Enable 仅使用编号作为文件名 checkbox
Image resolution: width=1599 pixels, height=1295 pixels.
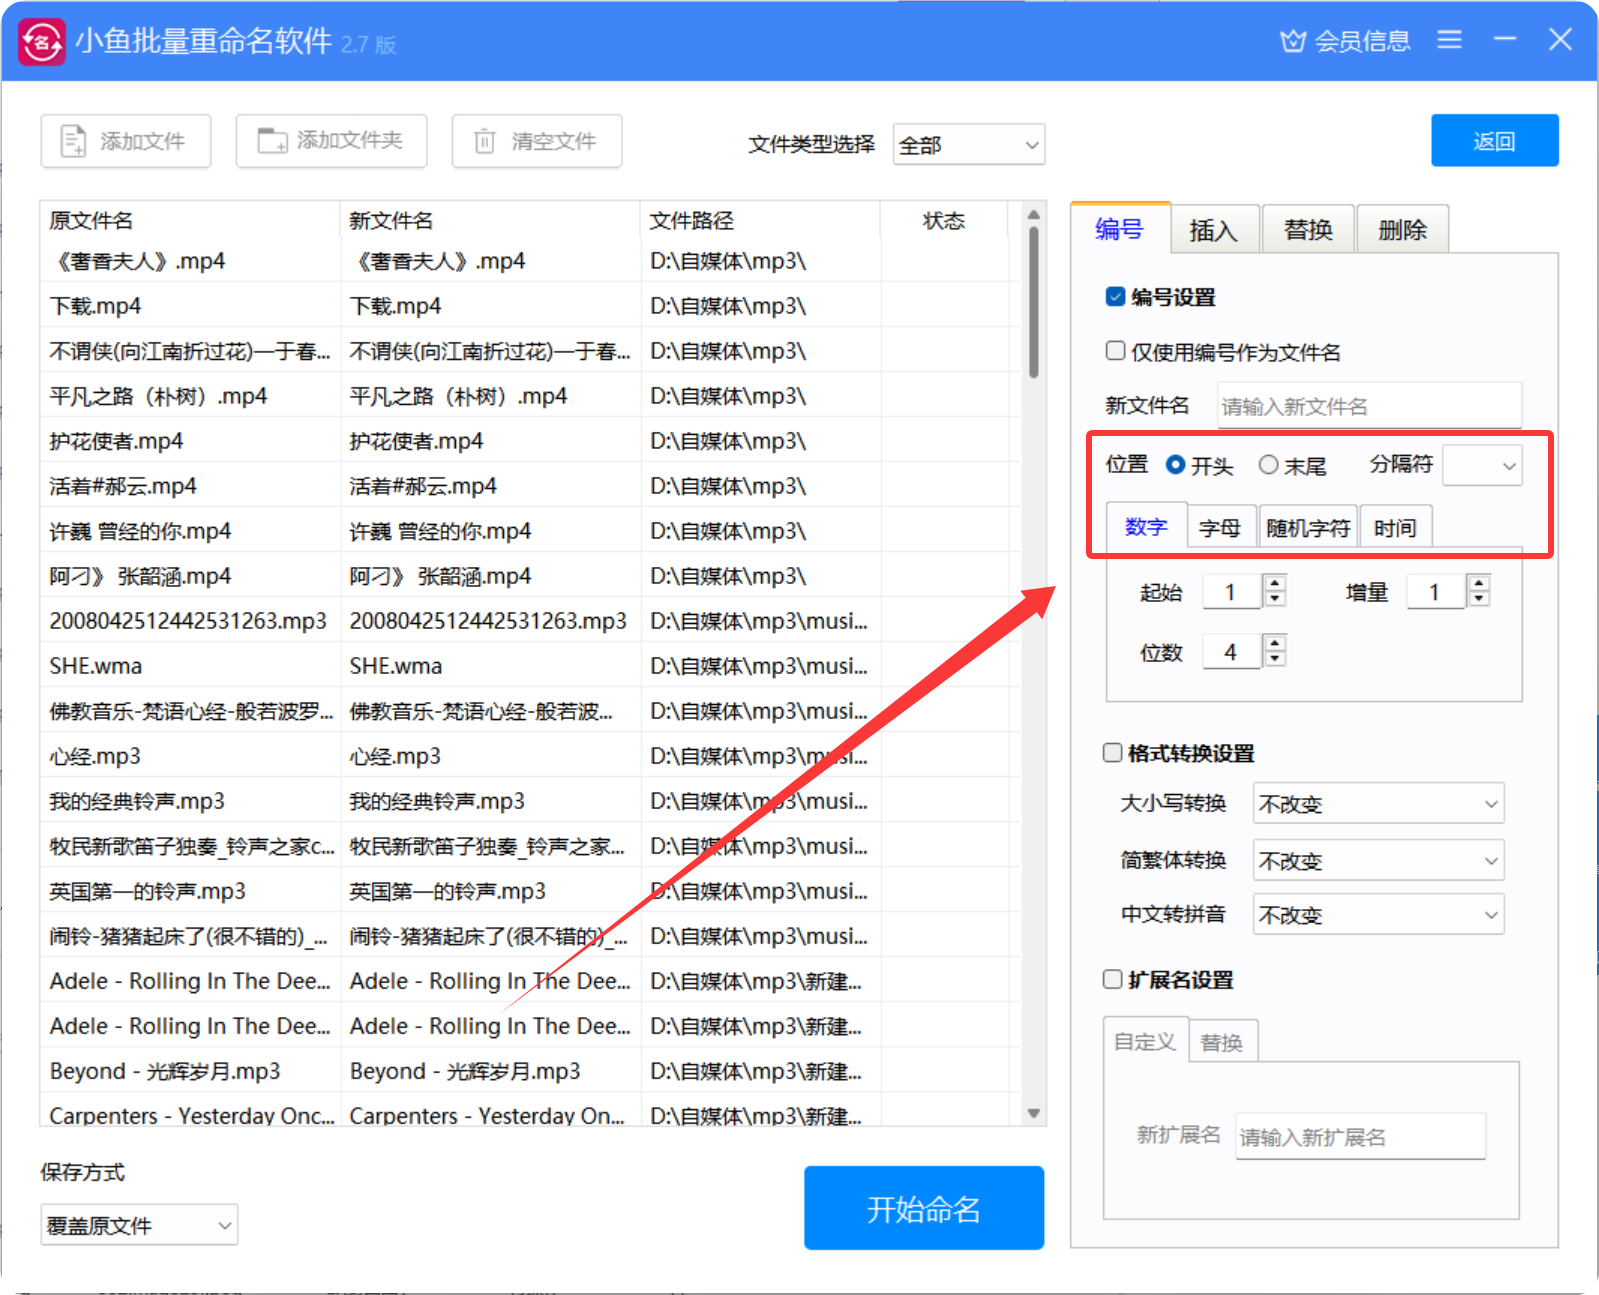point(1116,351)
